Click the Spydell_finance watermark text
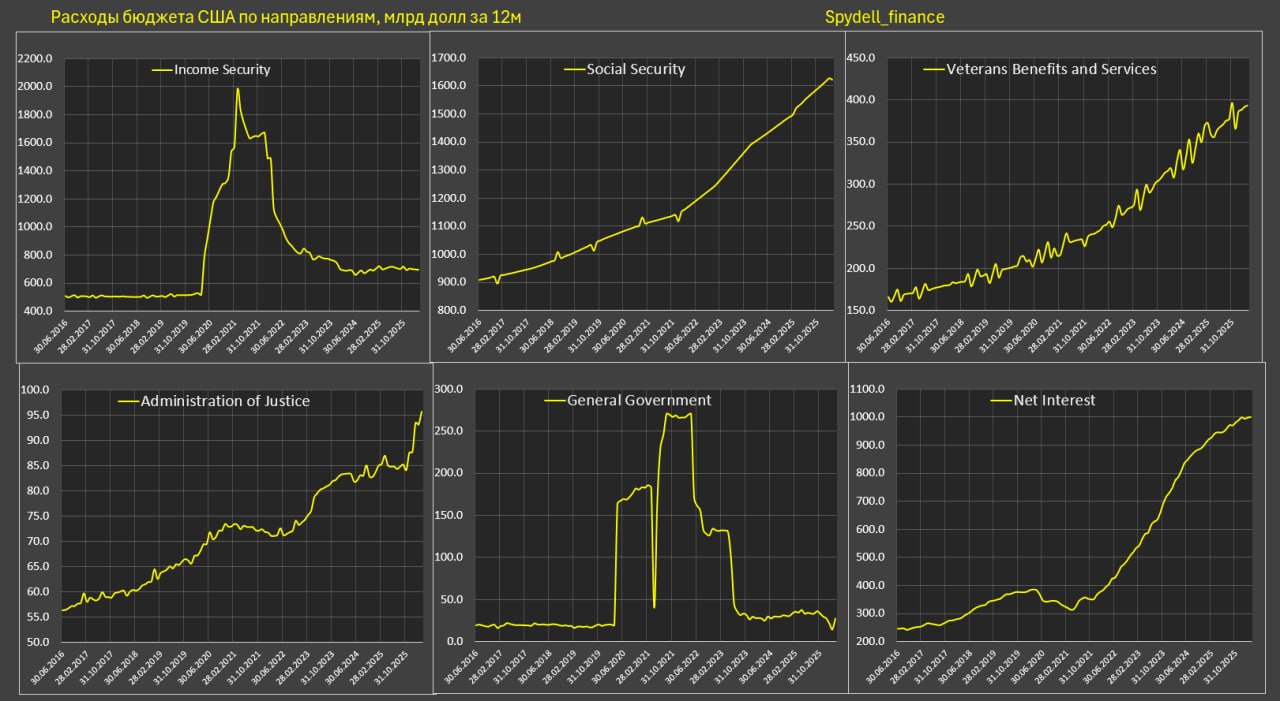1280x701 pixels. click(x=884, y=17)
